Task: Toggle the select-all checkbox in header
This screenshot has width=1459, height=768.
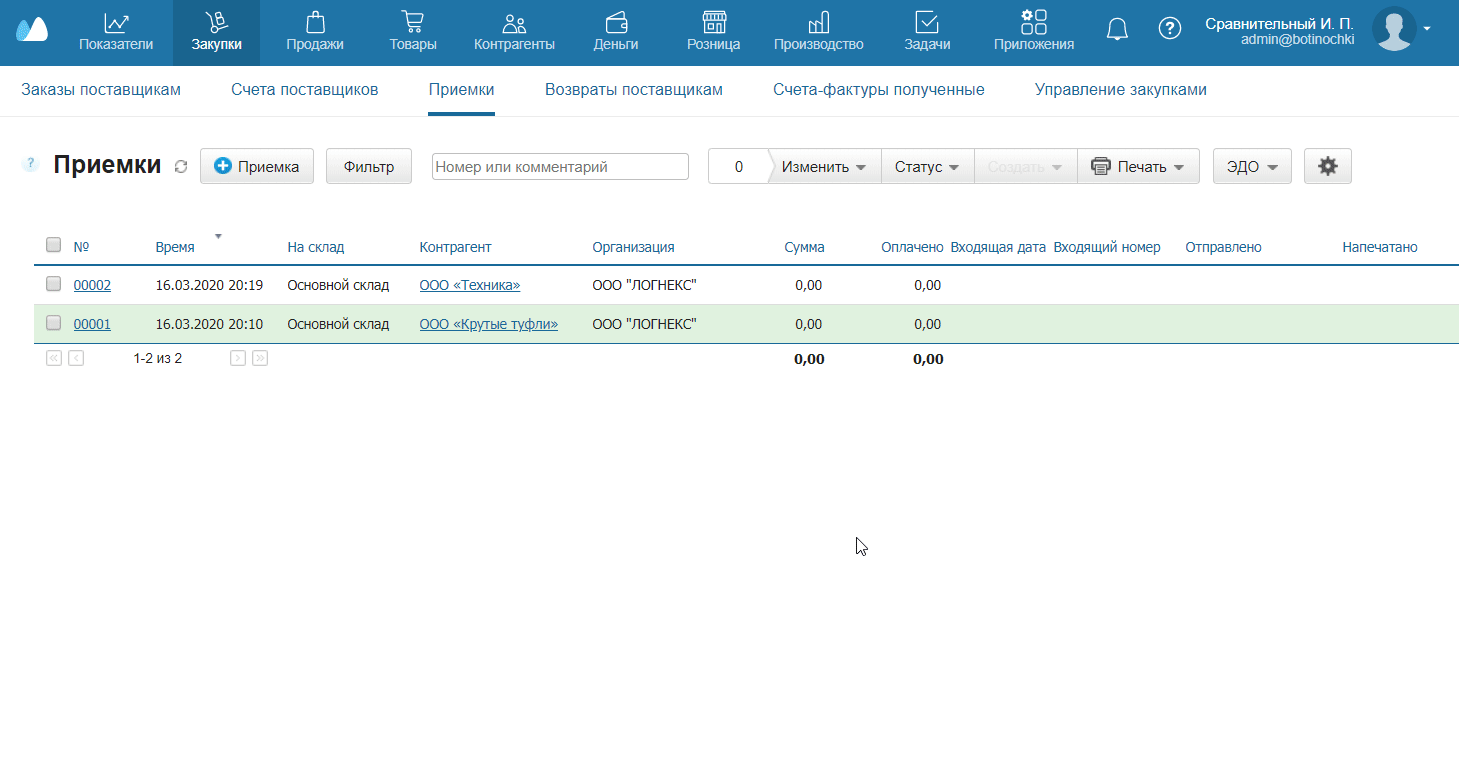Action: tap(54, 245)
